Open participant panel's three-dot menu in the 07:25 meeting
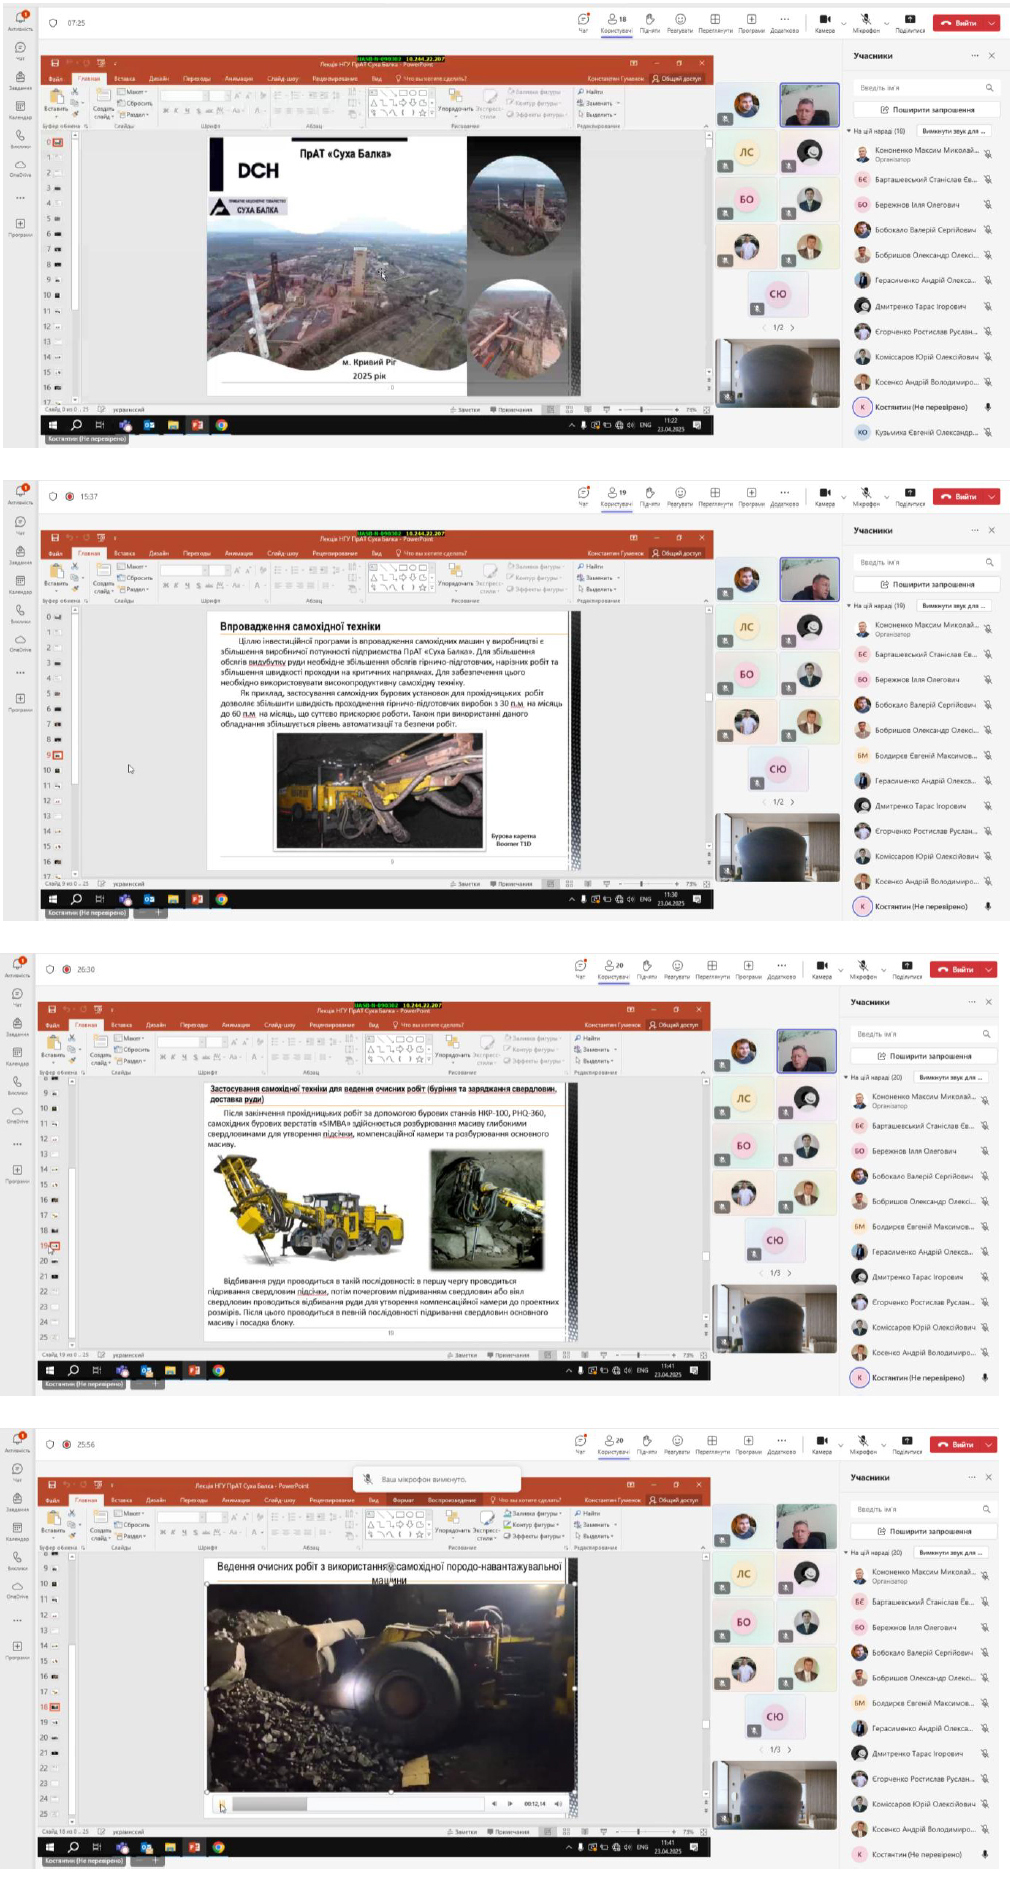1010x1893 pixels. coord(974,56)
